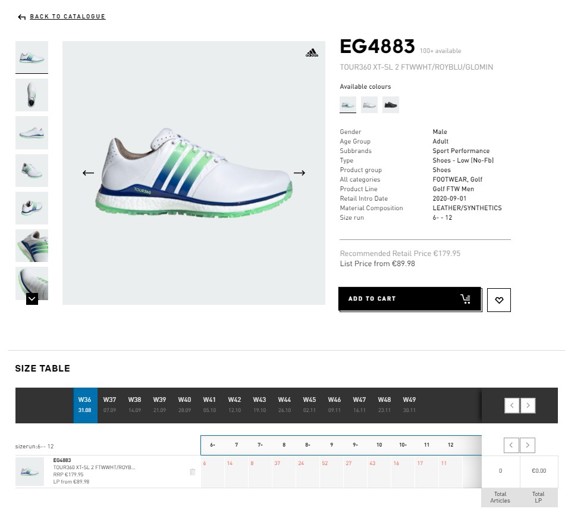Image resolution: width=568 pixels, height=520 pixels.
Task: Select delivery week W49 tab
Action: pos(409,405)
